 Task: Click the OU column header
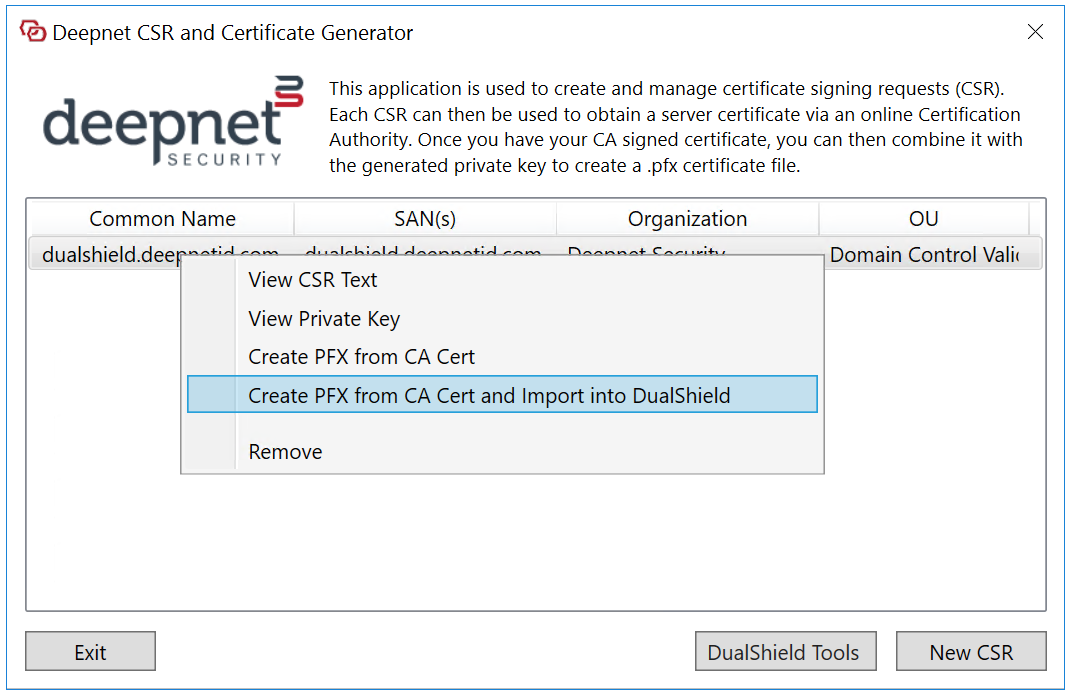click(923, 219)
